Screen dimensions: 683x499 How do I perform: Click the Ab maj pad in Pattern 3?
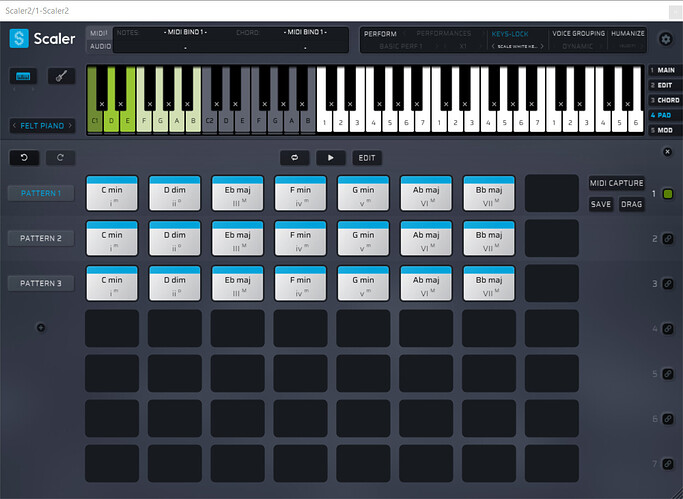coord(426,283)
